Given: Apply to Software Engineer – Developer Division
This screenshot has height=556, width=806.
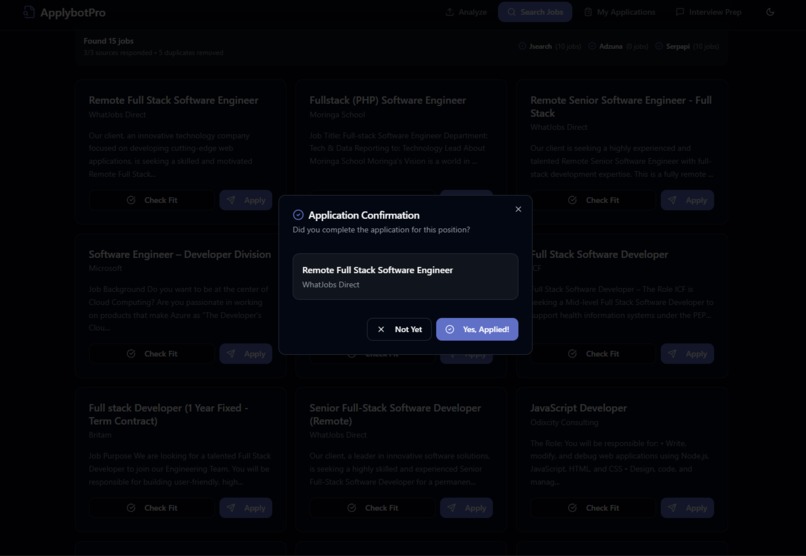Looking at the screenshot, I should pos(246,354).
